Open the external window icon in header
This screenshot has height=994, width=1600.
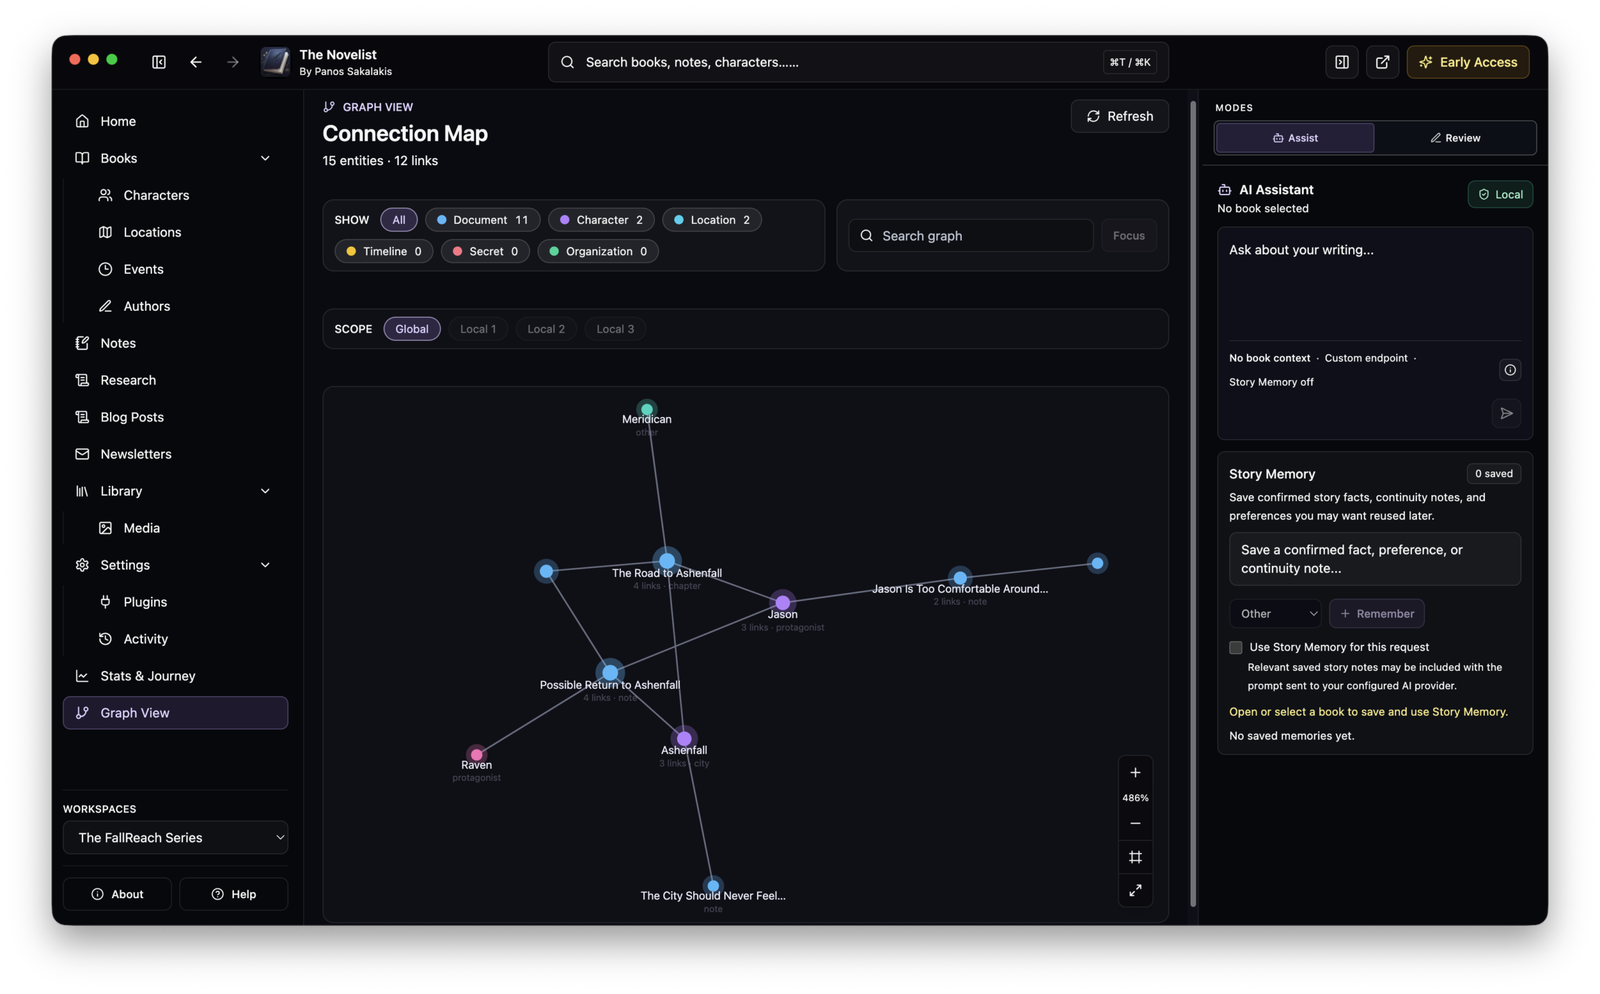click(x=1382, y=62)
